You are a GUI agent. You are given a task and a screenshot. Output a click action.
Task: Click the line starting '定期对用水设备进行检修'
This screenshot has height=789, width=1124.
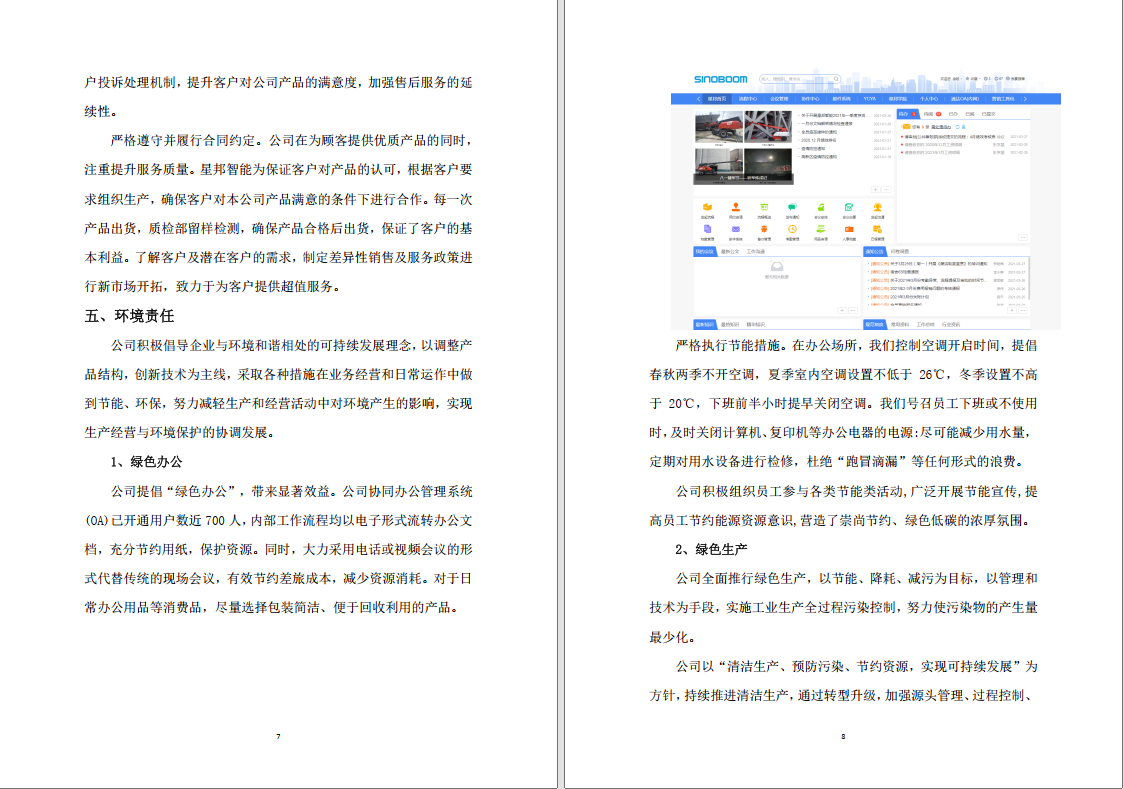pos(837,462)
